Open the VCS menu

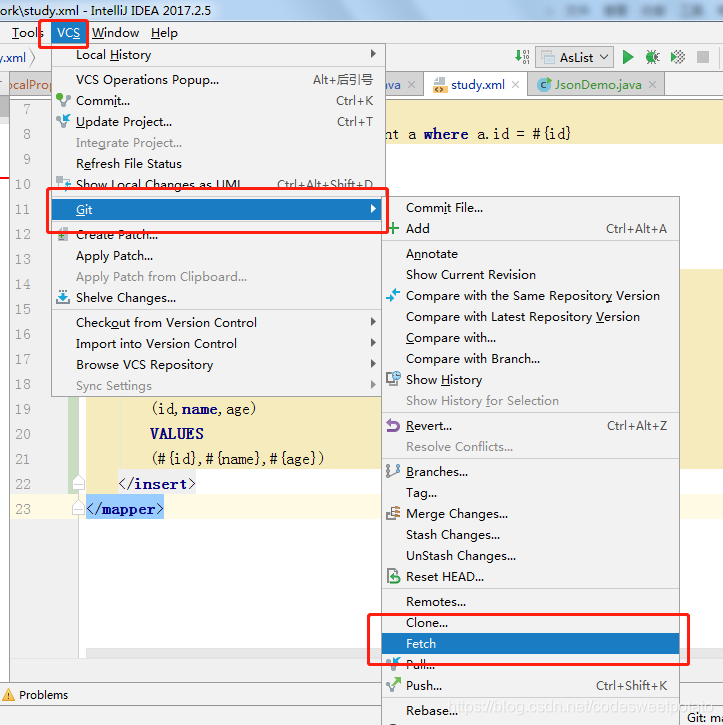click(68, 33)
